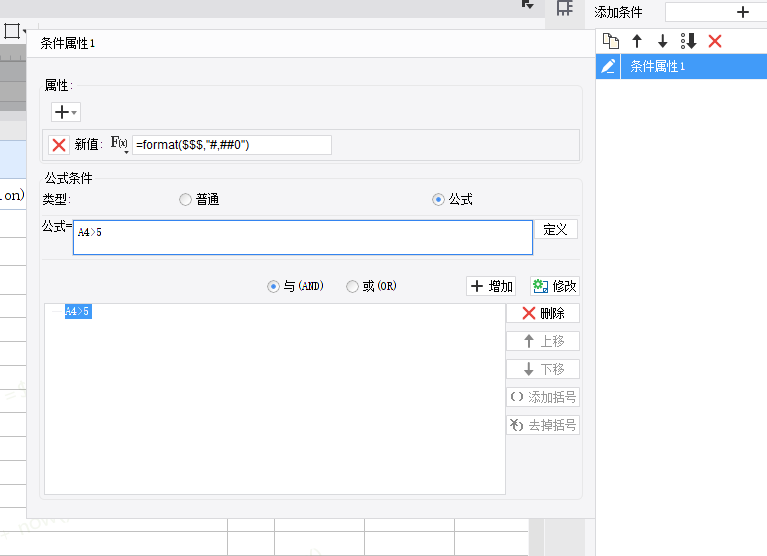Select the A4>5 condition in the list
This screenshot has width=767, height=556.
tap(78, 311)
